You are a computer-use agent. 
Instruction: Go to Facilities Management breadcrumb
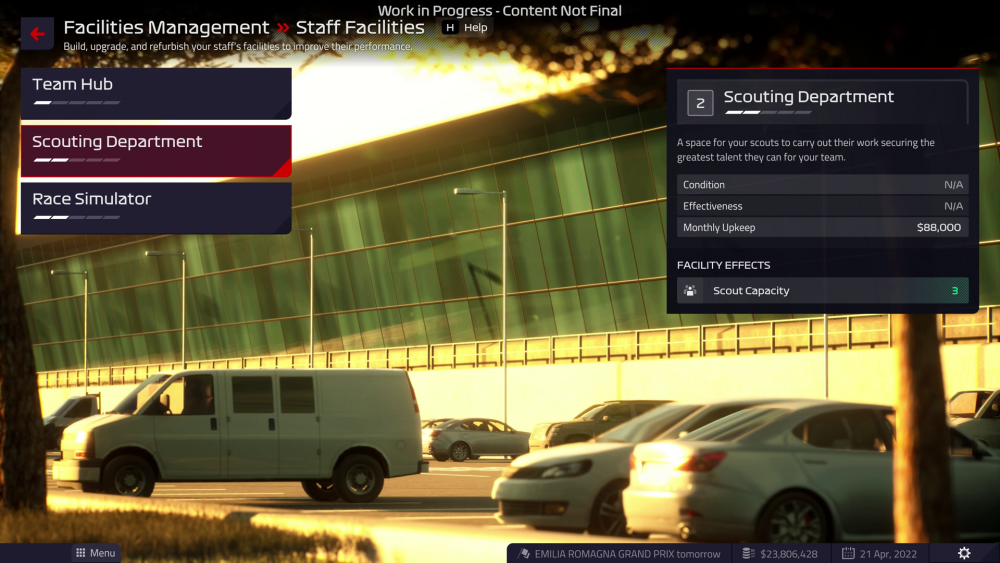click(x=166, y=27)
